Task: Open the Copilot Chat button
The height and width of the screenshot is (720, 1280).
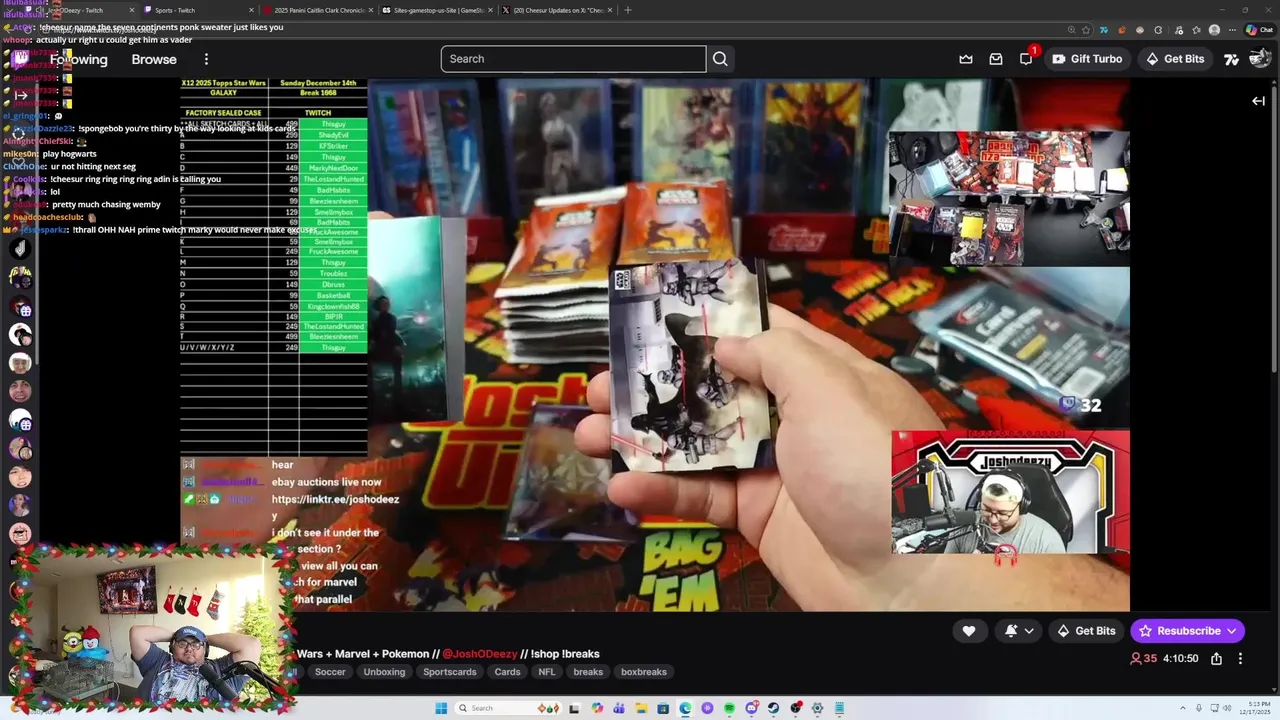Action: tap(1258, 30)
